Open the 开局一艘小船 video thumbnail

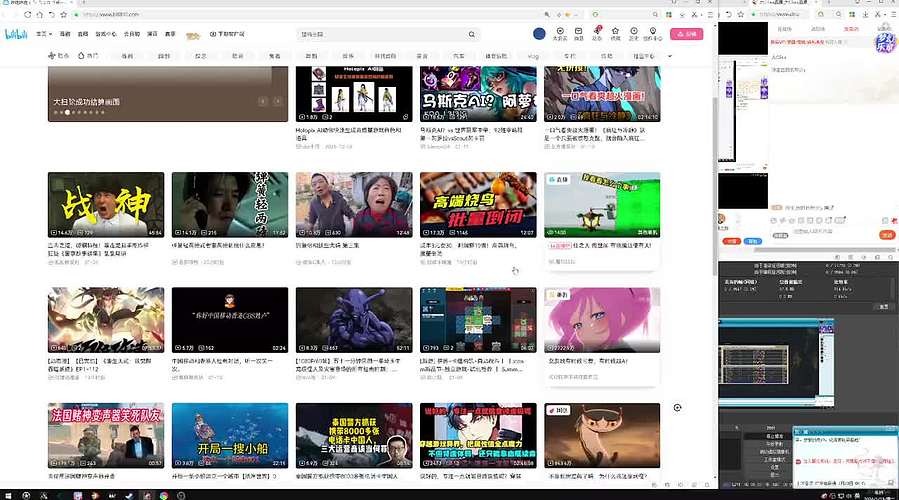pos(230,435)
